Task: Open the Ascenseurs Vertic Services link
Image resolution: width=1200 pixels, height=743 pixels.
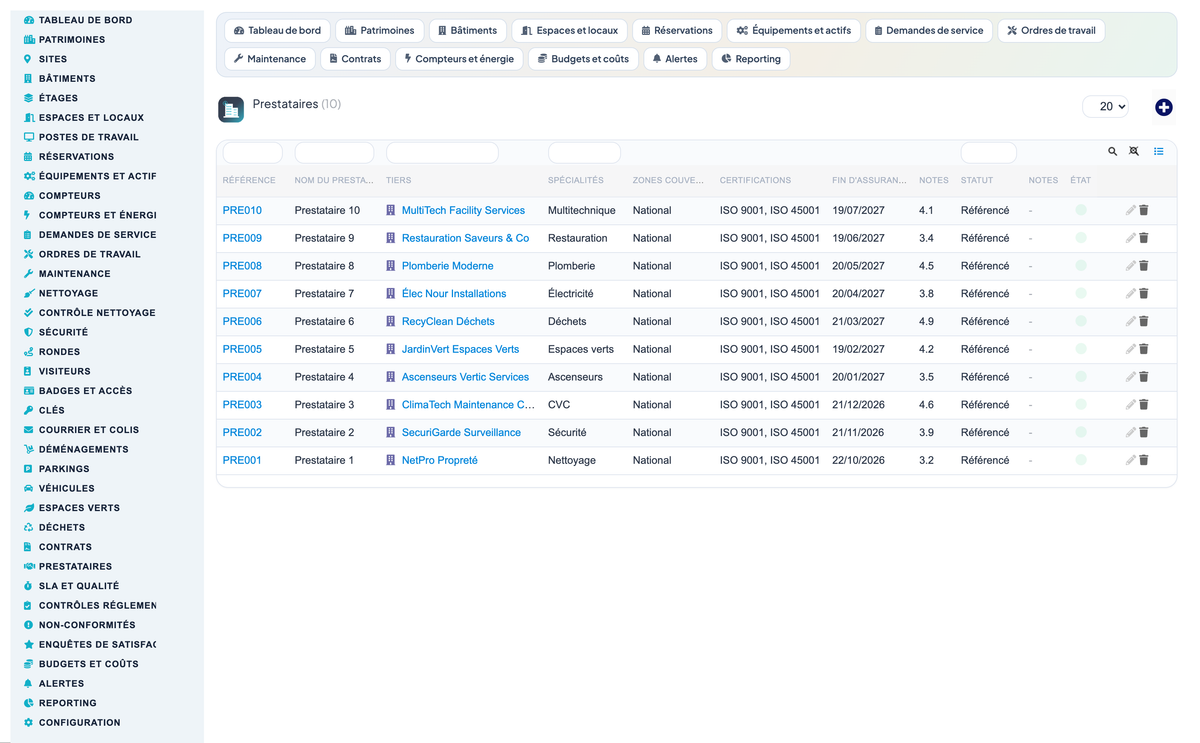Action: (465, 377)
